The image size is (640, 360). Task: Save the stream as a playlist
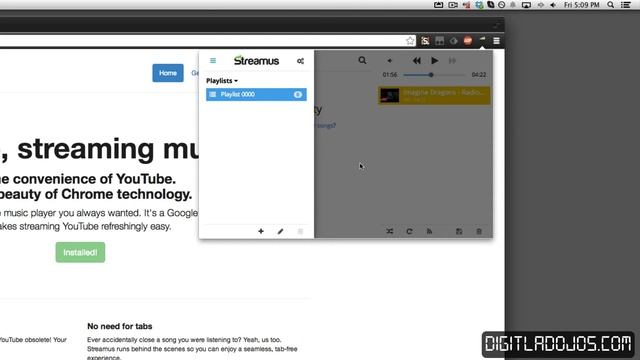[x=459, y=231]
